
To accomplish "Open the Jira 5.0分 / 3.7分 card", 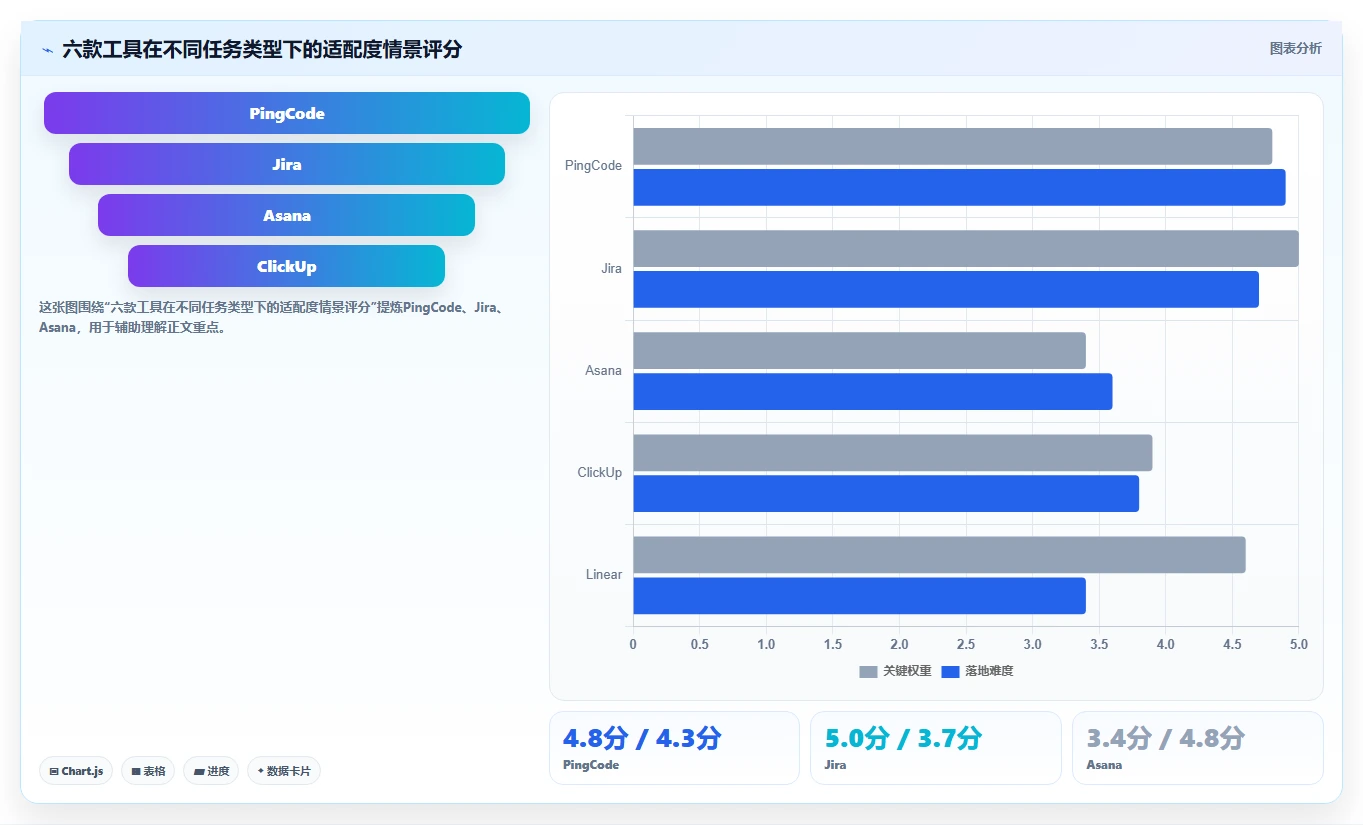I will coord(935,748).
